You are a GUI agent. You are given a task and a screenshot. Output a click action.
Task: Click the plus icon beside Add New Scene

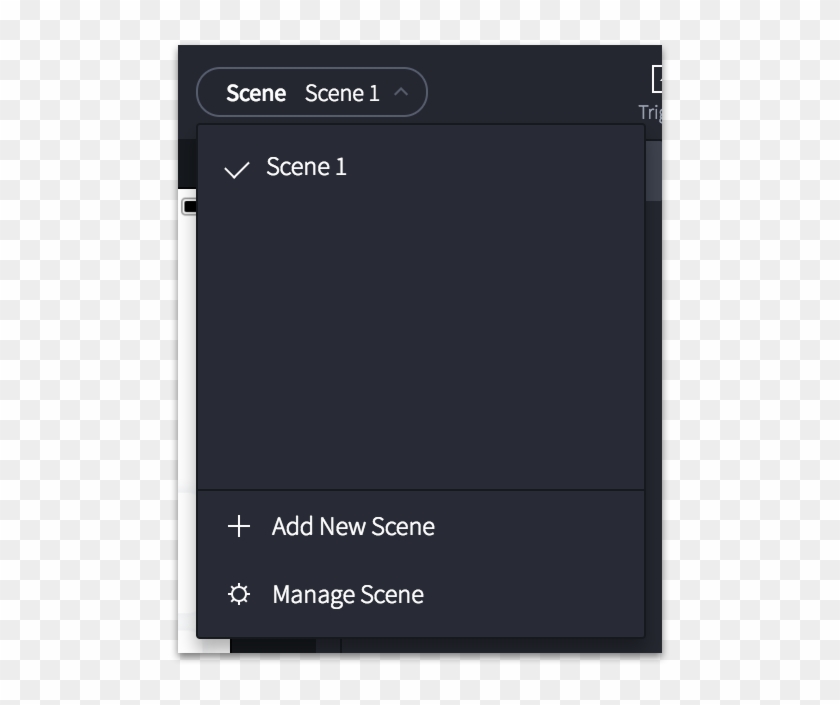pyautogui.click(x=239, y=526)
